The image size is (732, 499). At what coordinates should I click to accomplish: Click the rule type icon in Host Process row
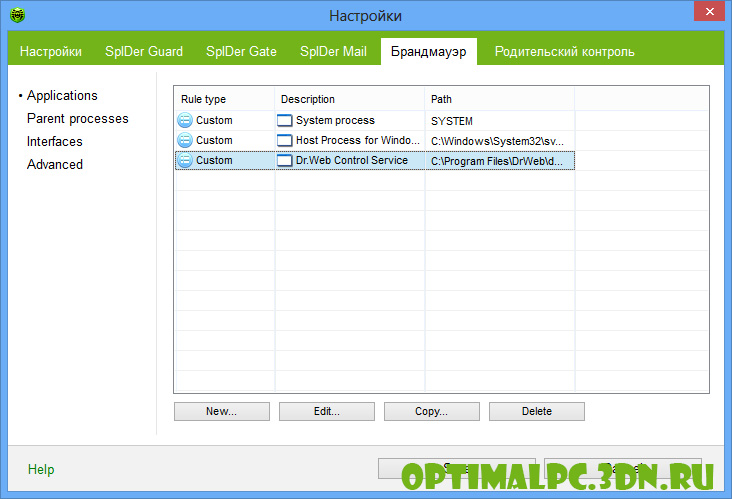(185, 140)
